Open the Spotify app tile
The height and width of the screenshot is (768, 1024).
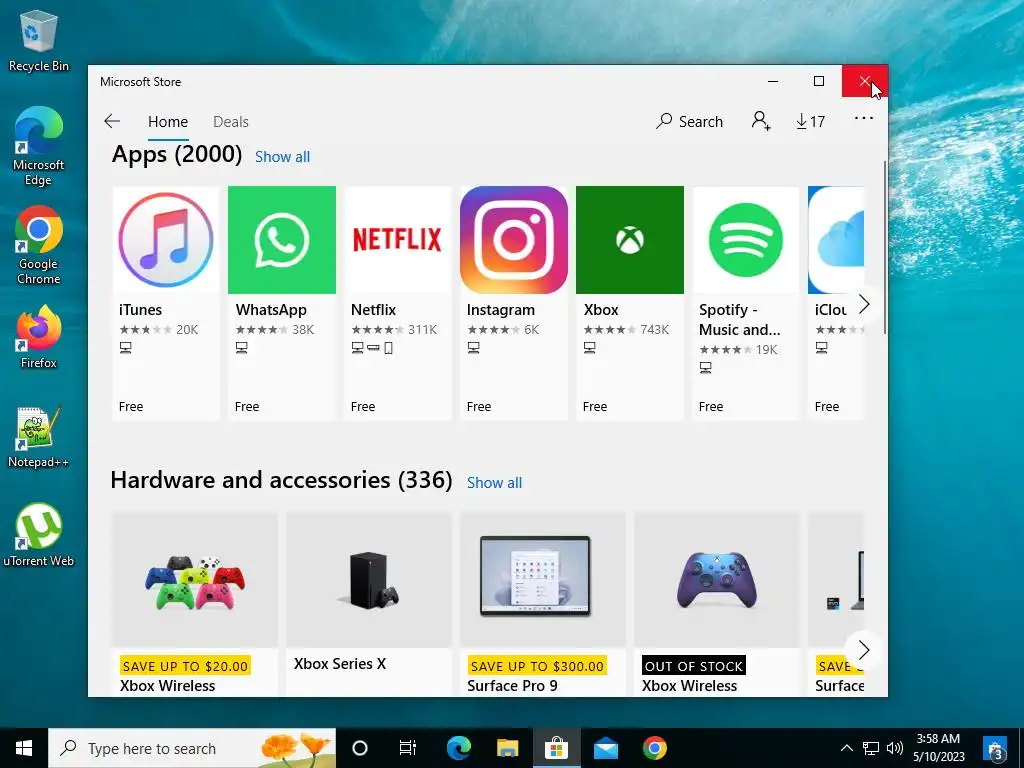[746, 303]
